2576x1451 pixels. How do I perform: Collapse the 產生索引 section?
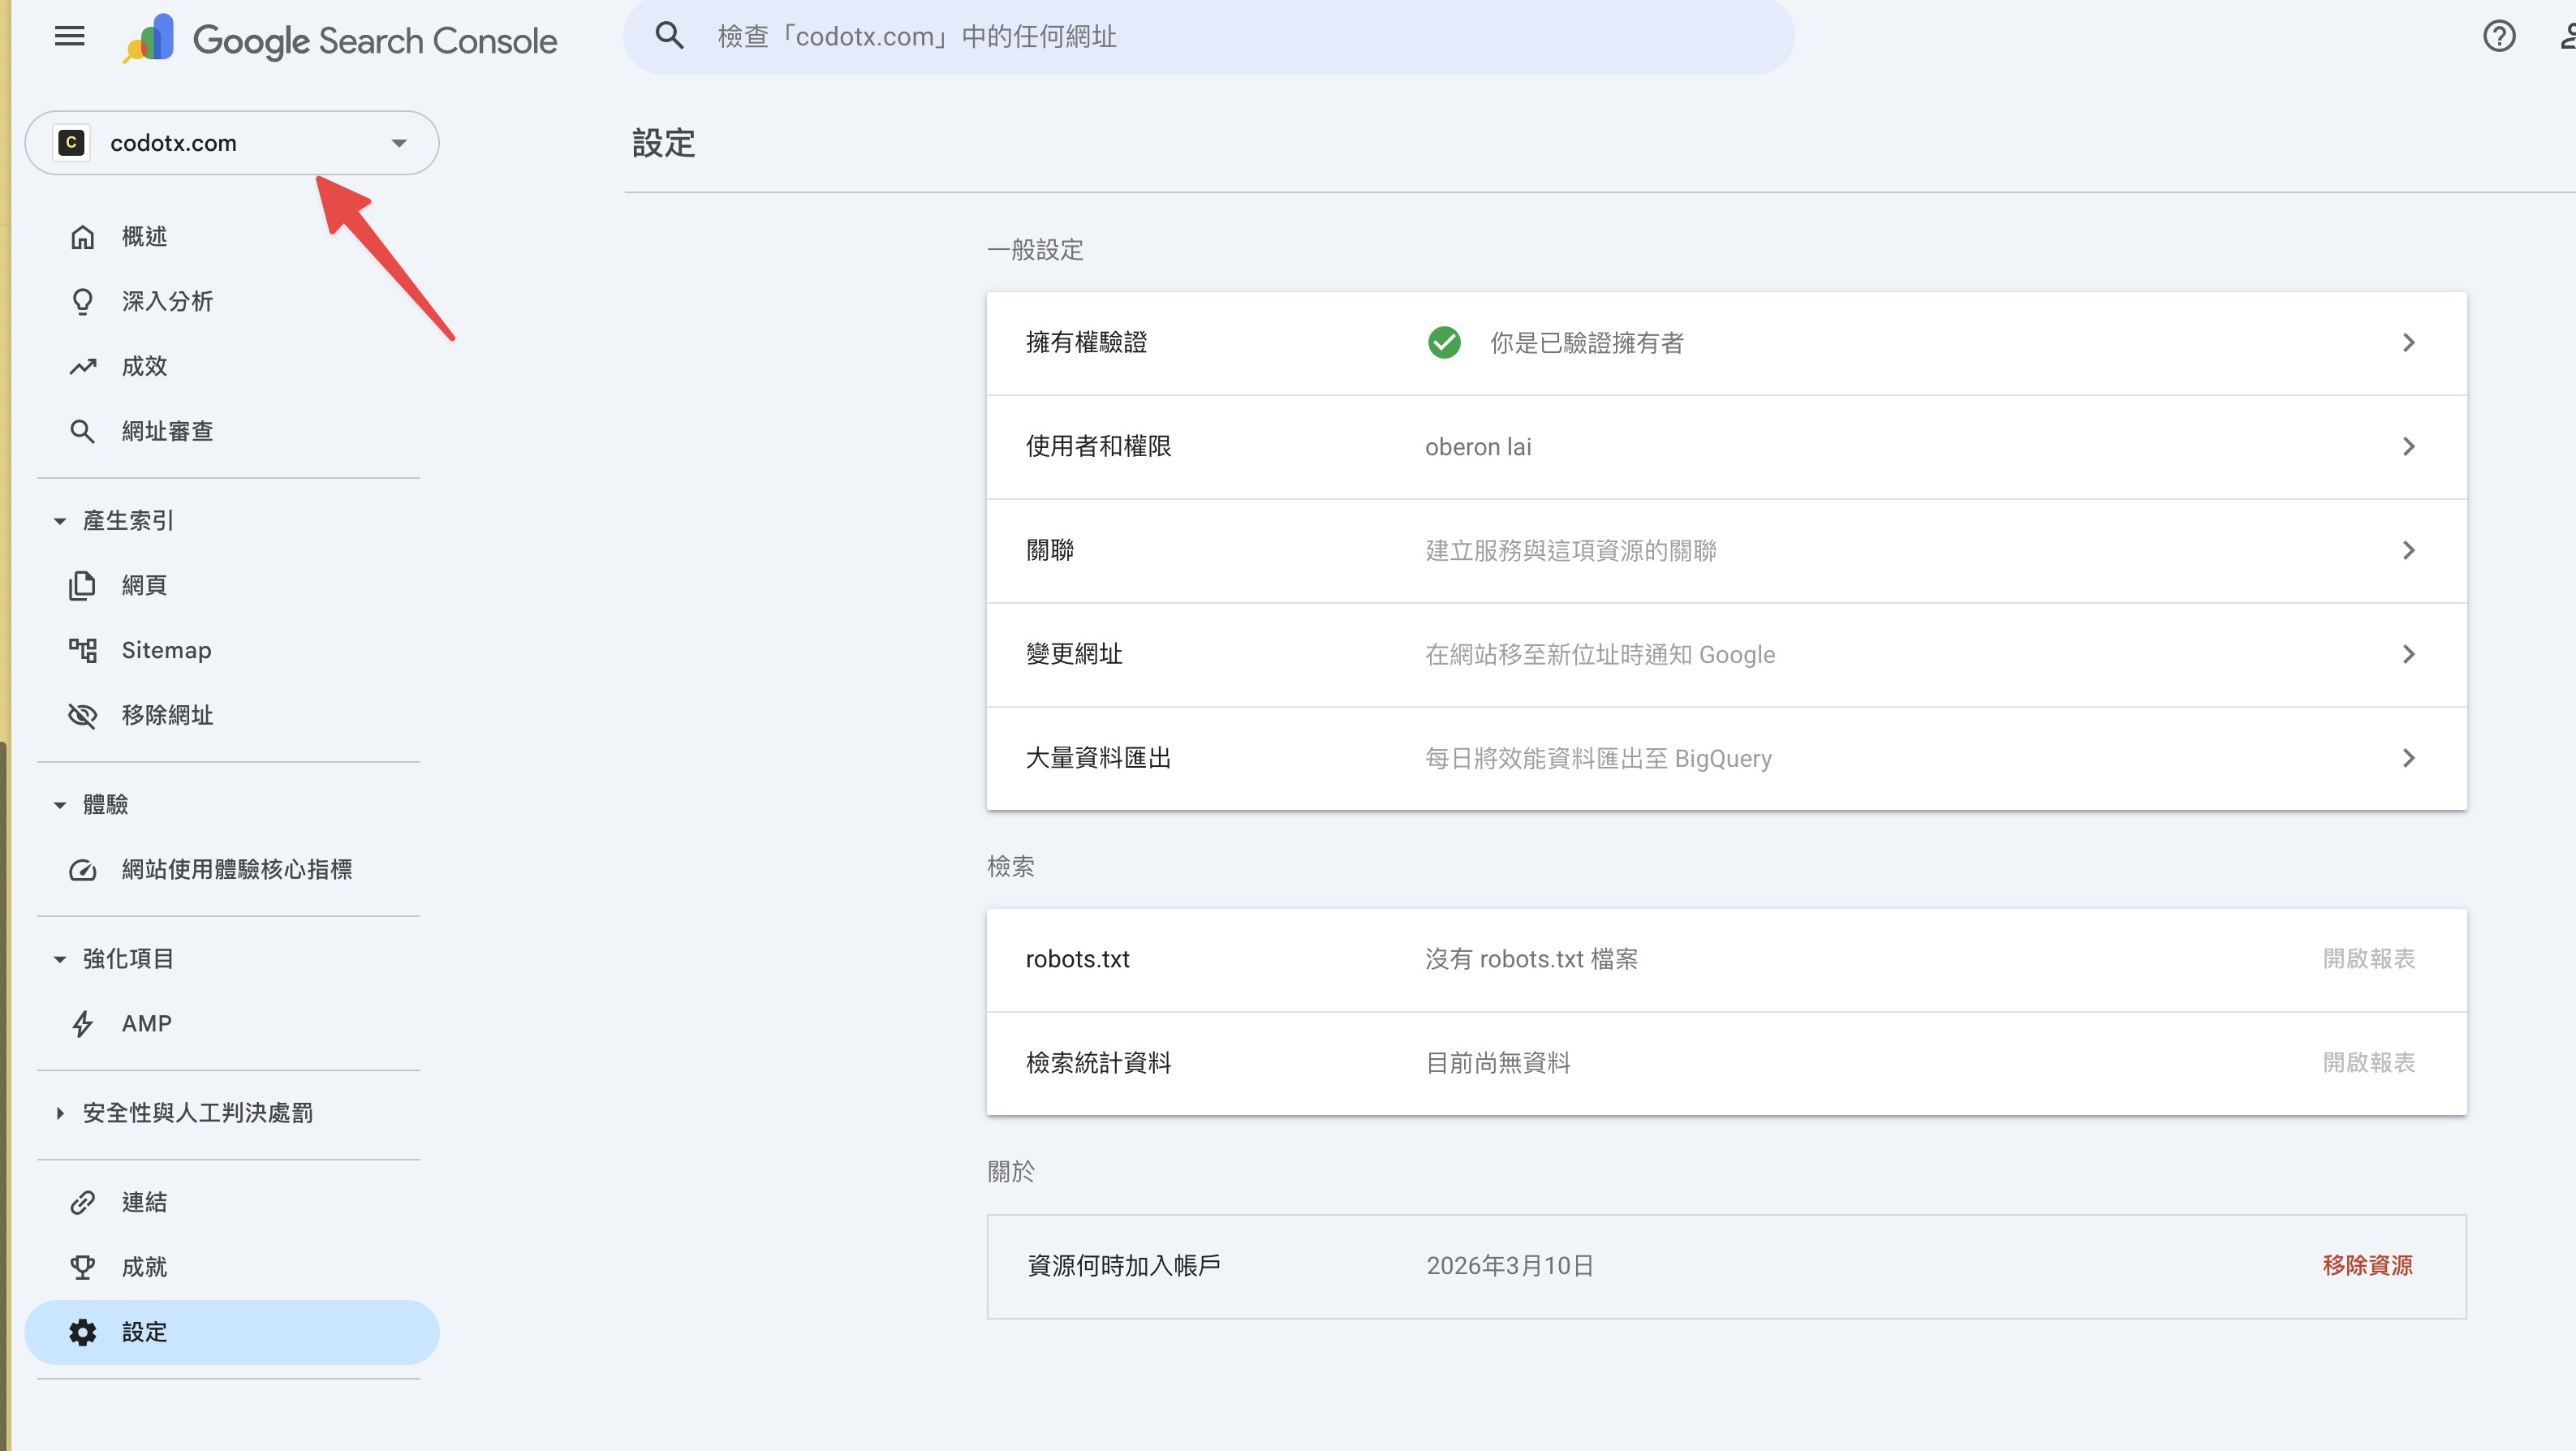pyautogui.click(x=60, y=521)
